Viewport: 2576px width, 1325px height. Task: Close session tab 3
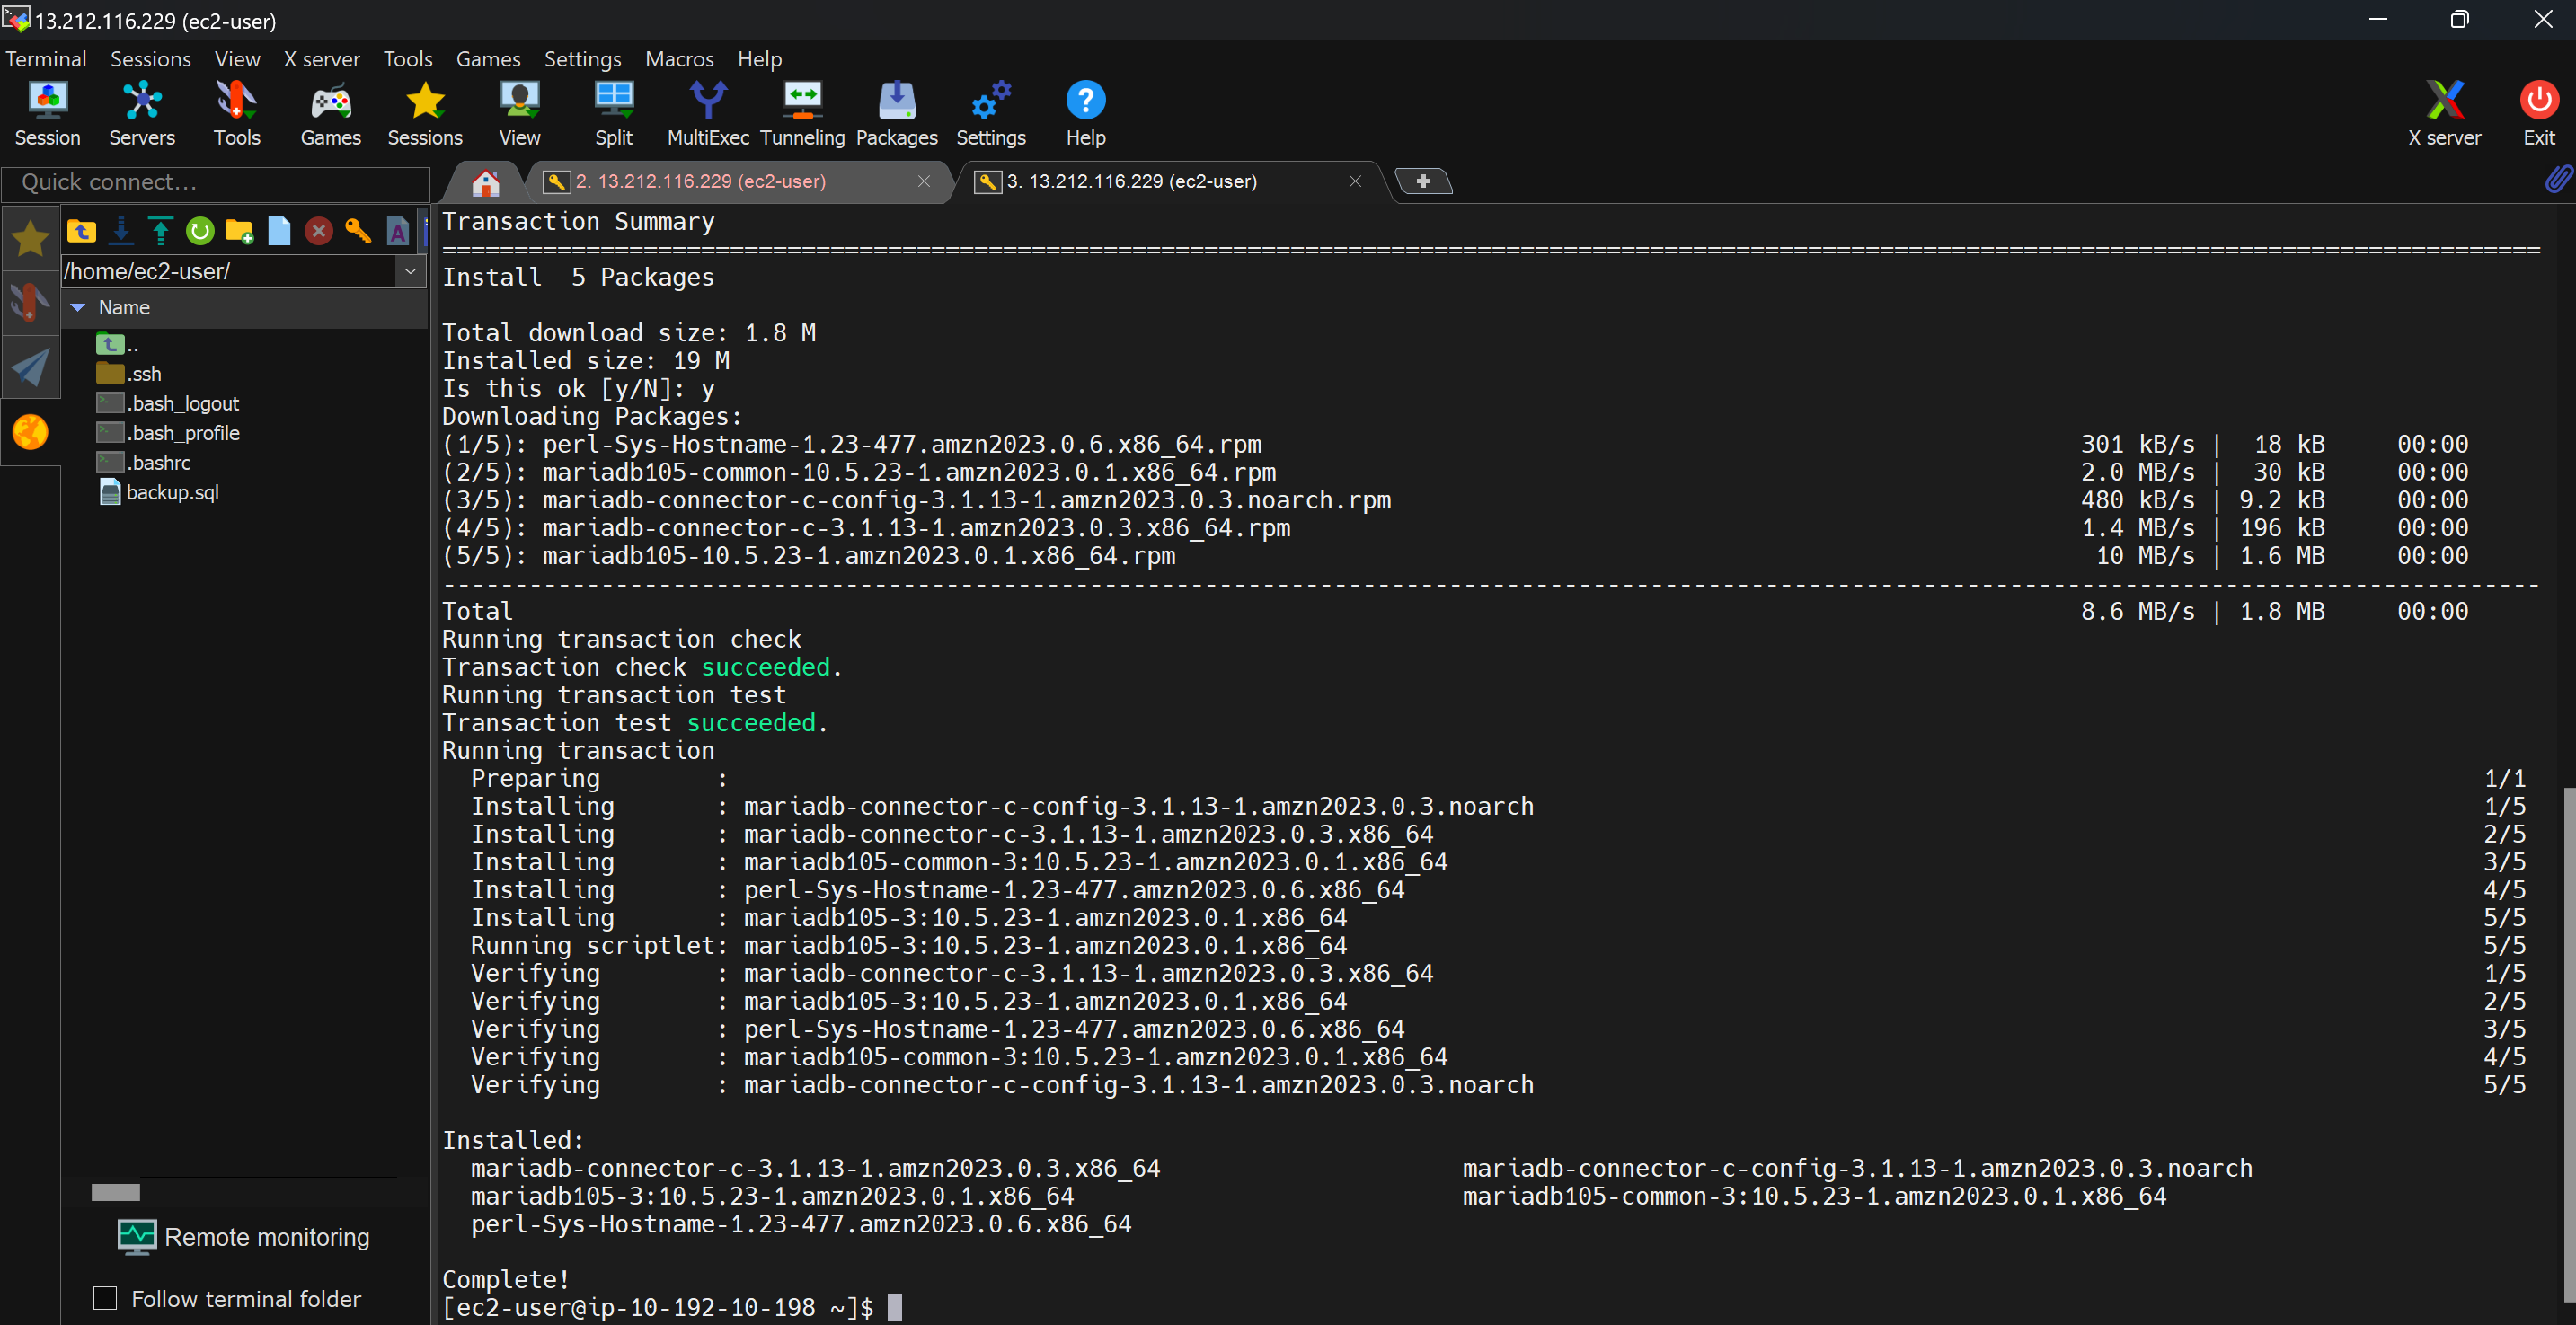(x=1355, y=181)
